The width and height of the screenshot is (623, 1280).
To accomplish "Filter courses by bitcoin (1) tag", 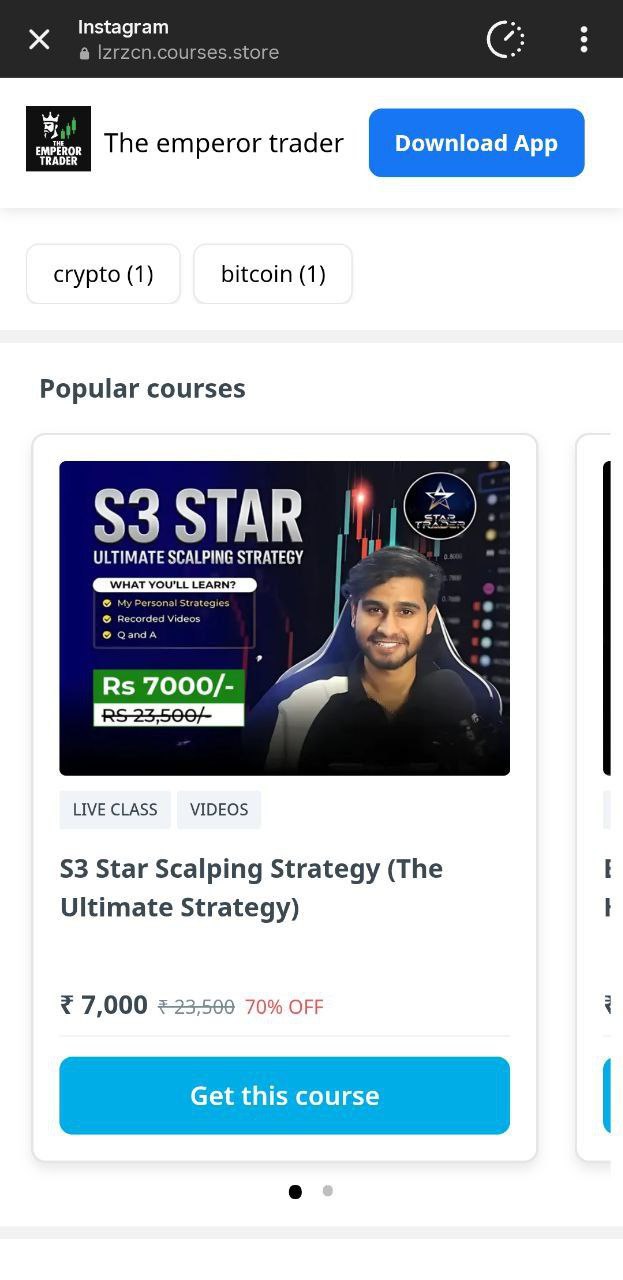I will click(x=273, y=274).
